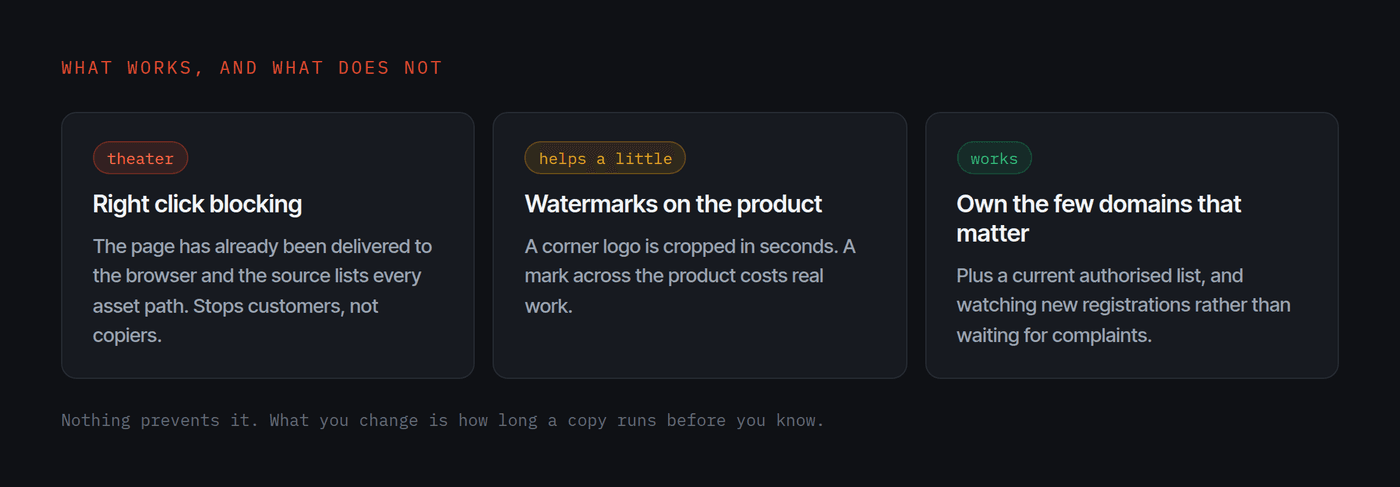Screen dimensions: 1400x487
Task: Select the corner logo cropped paragraph
Action: point(690,275)
